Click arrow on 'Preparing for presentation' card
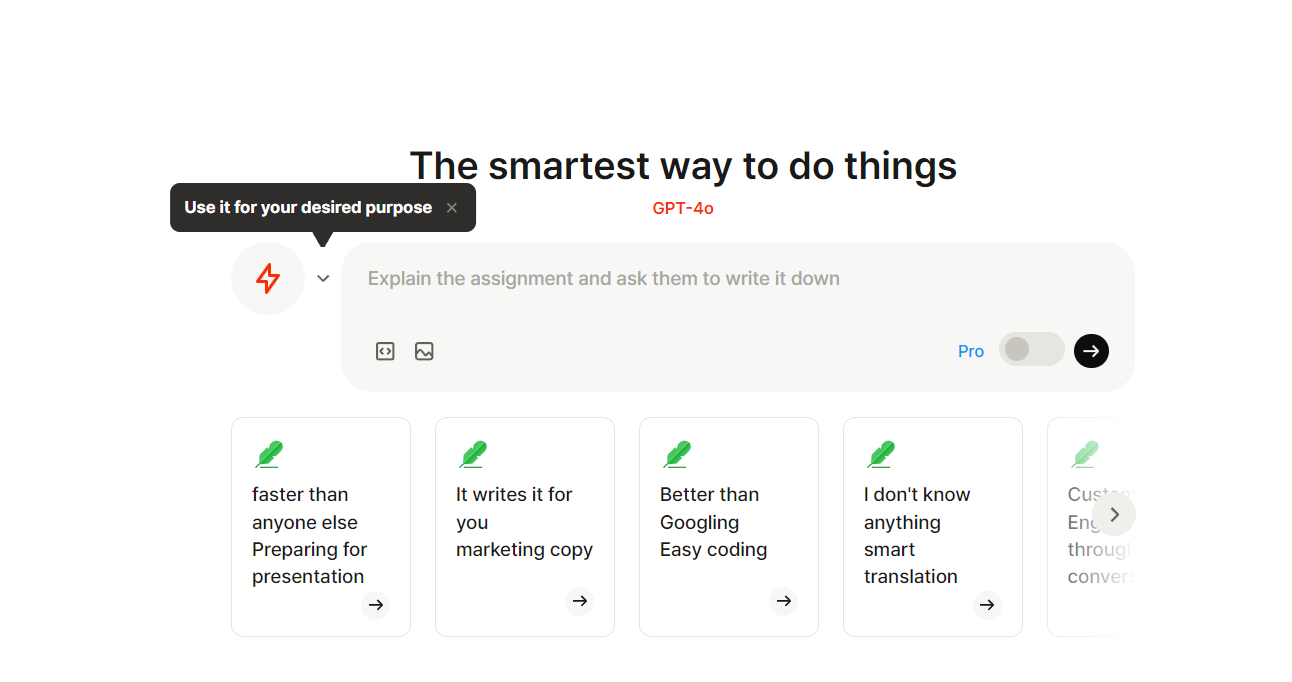The width and height of the screenshot is (1292, 682). click(375, 605)
